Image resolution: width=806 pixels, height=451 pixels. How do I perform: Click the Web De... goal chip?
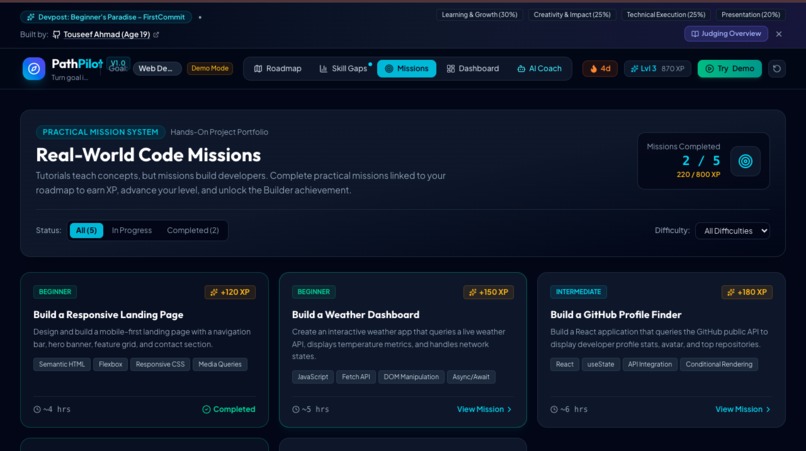[x=157, y=68]
